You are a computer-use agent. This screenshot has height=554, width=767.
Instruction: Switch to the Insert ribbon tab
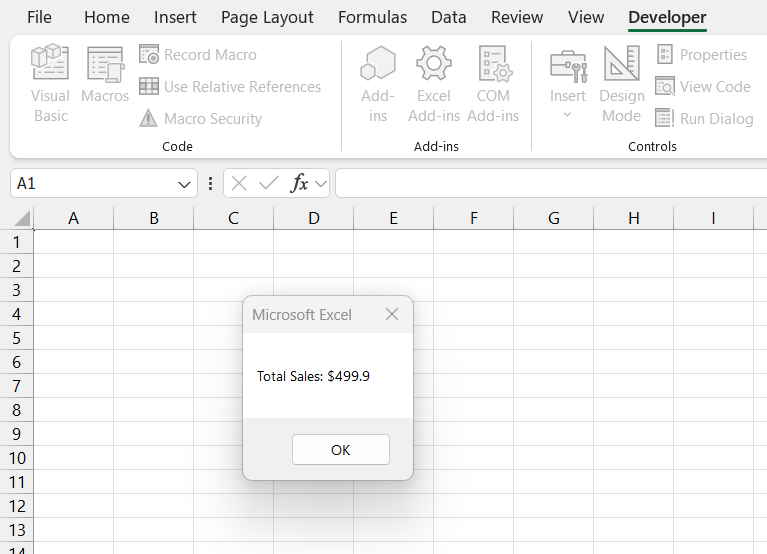(x=175, y=17)
